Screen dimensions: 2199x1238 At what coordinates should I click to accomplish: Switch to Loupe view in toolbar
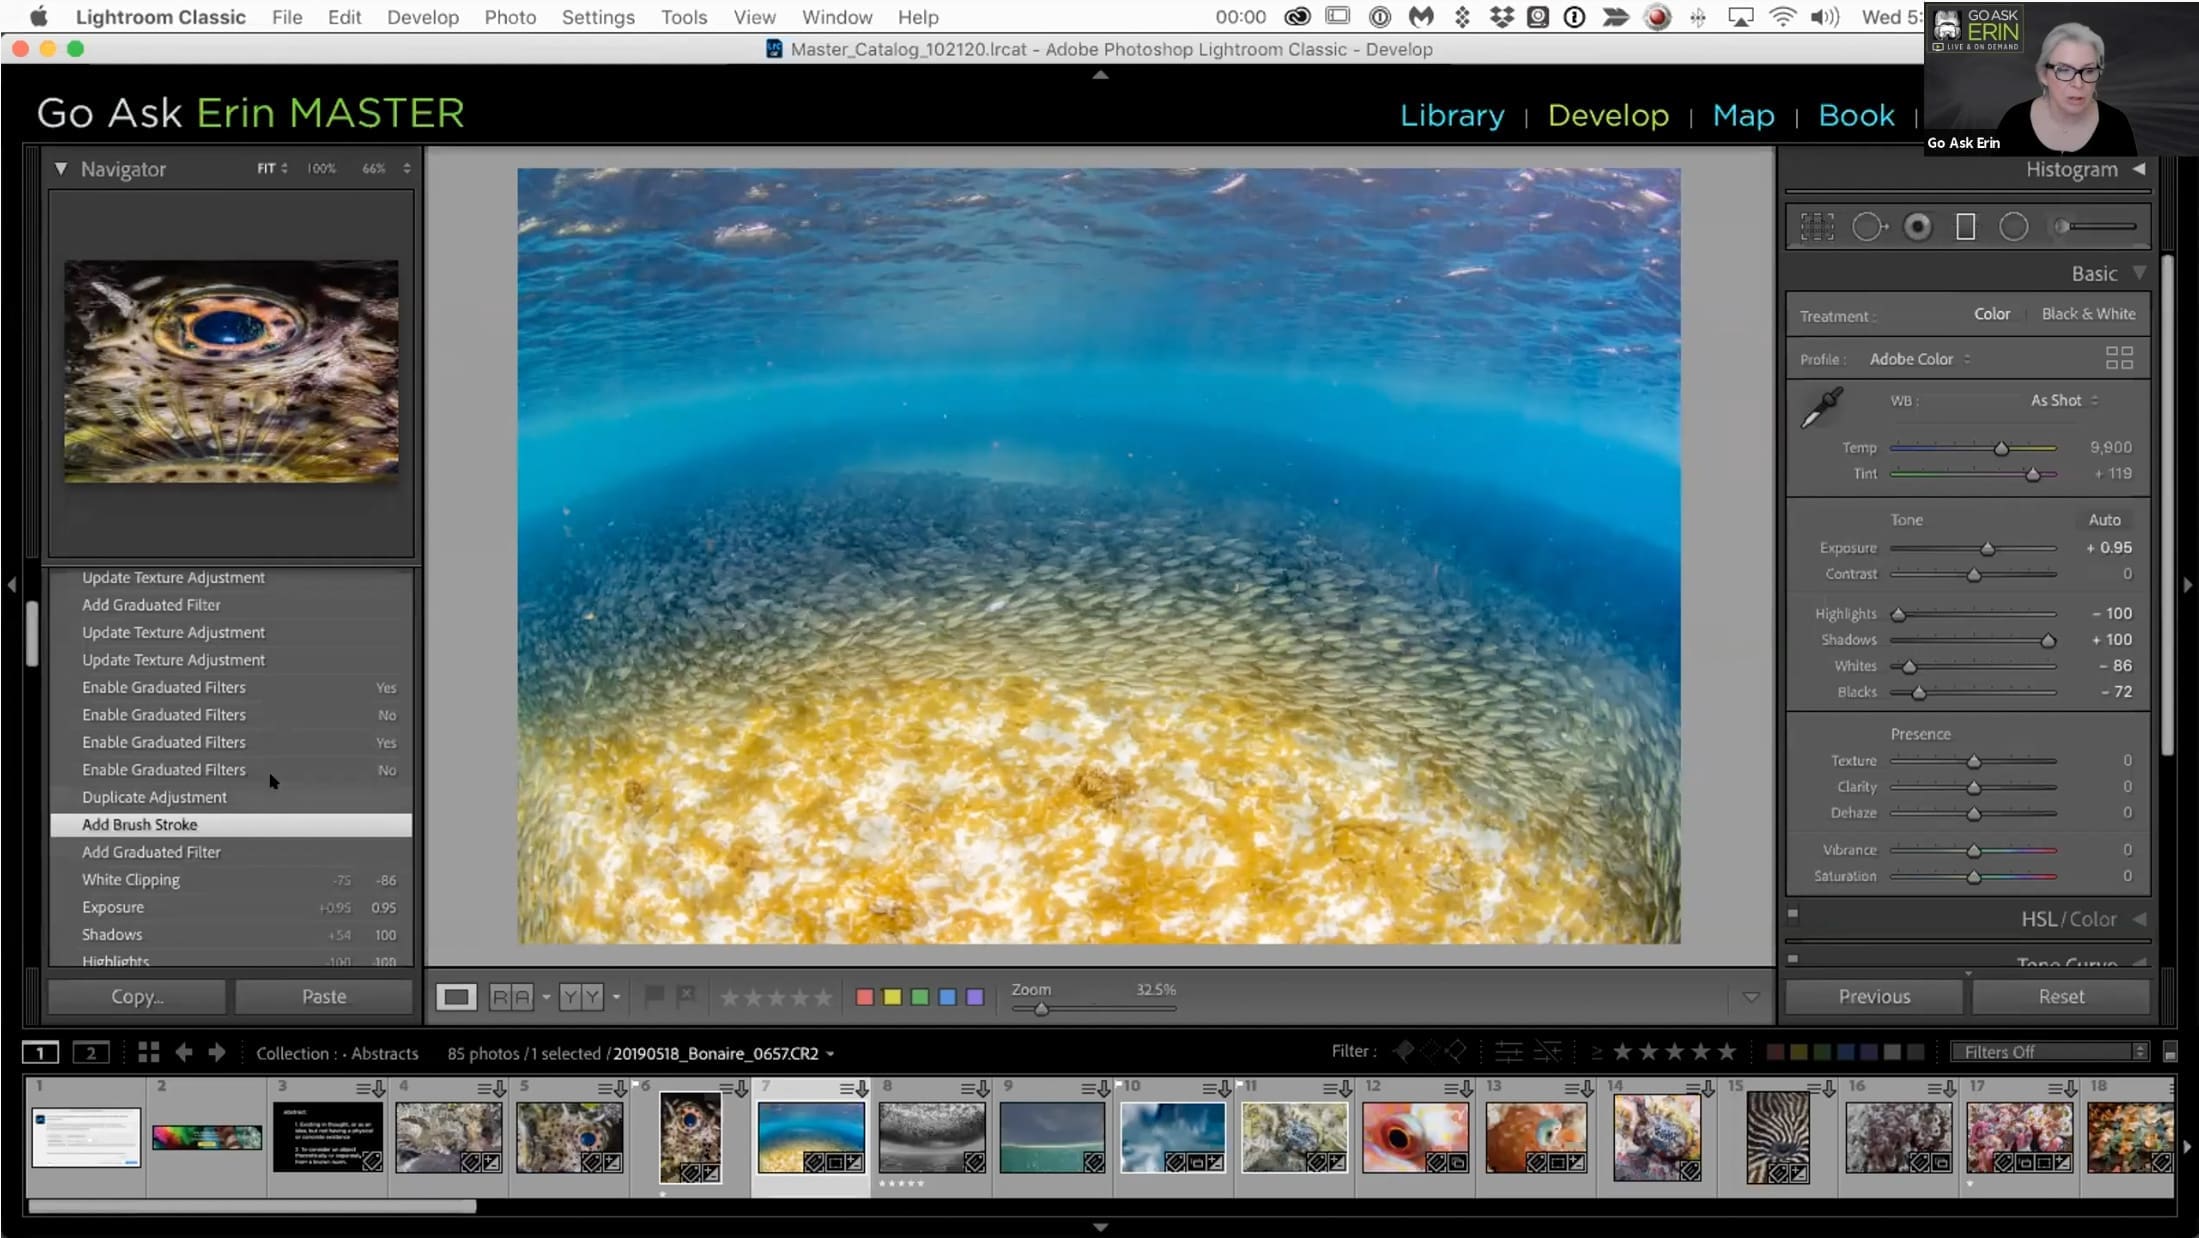point(455,997)
